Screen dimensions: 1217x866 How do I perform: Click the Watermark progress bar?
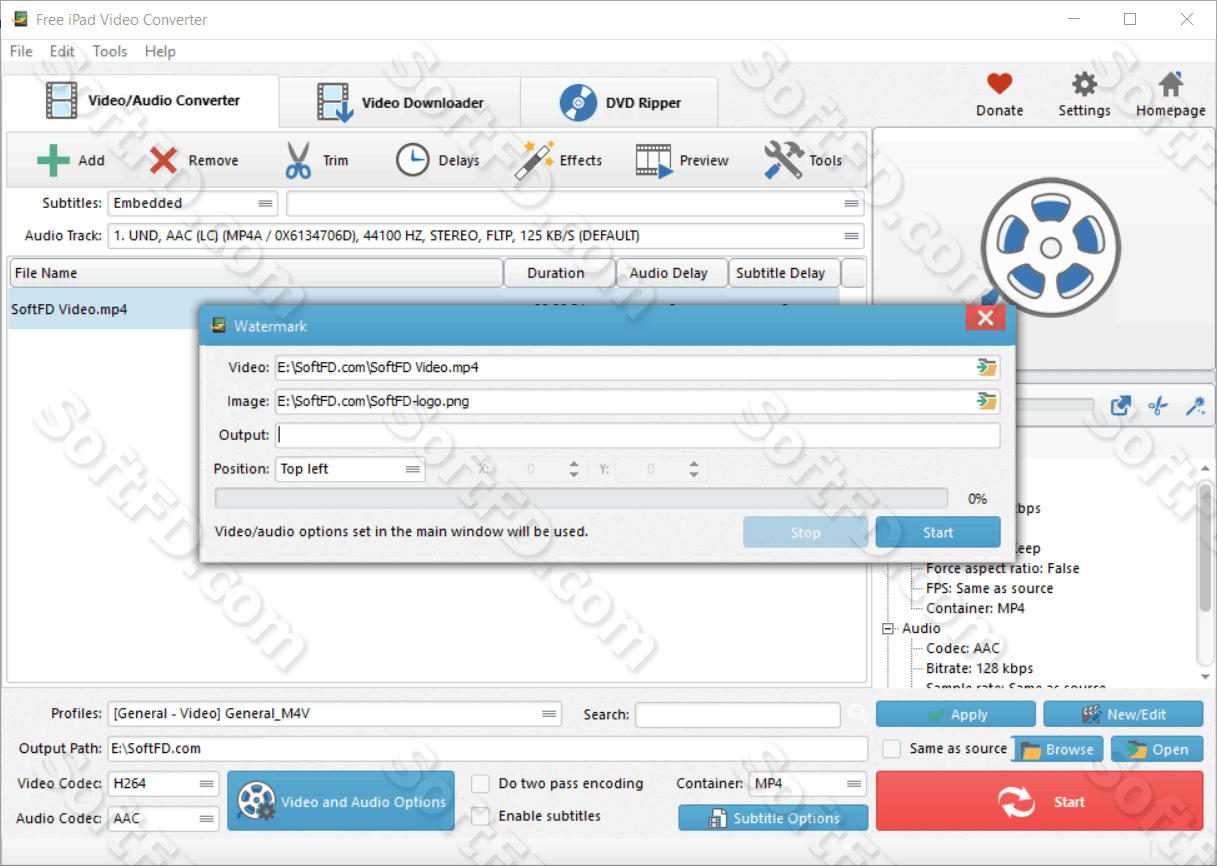(581, 498)
